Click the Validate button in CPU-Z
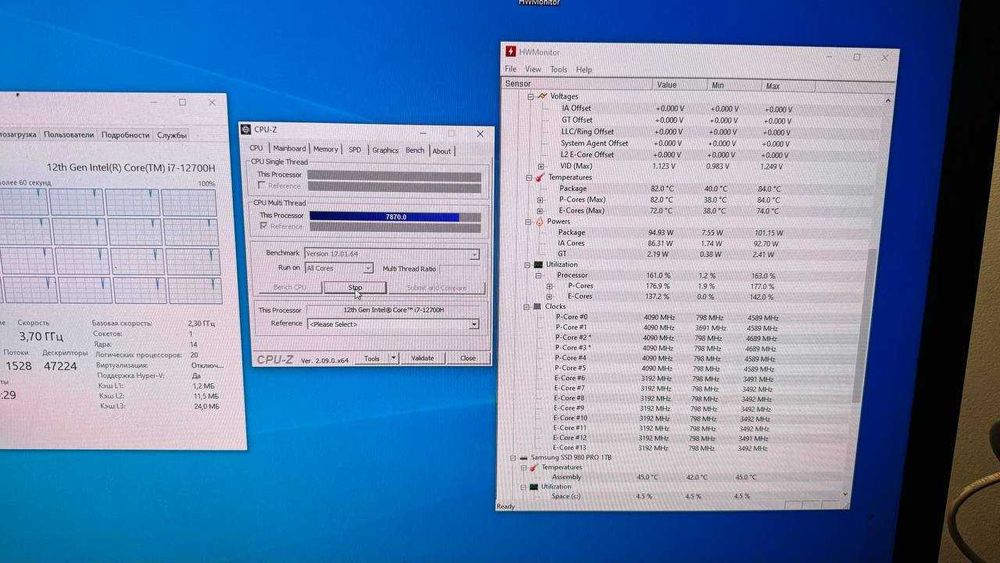1000x563 pixels. click(x=422, y=358)
